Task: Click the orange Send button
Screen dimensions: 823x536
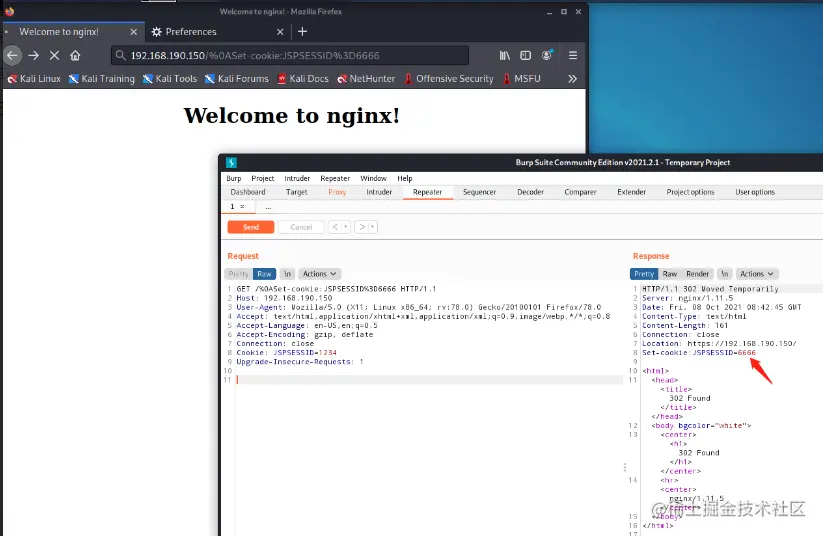Action: point(251,227)
